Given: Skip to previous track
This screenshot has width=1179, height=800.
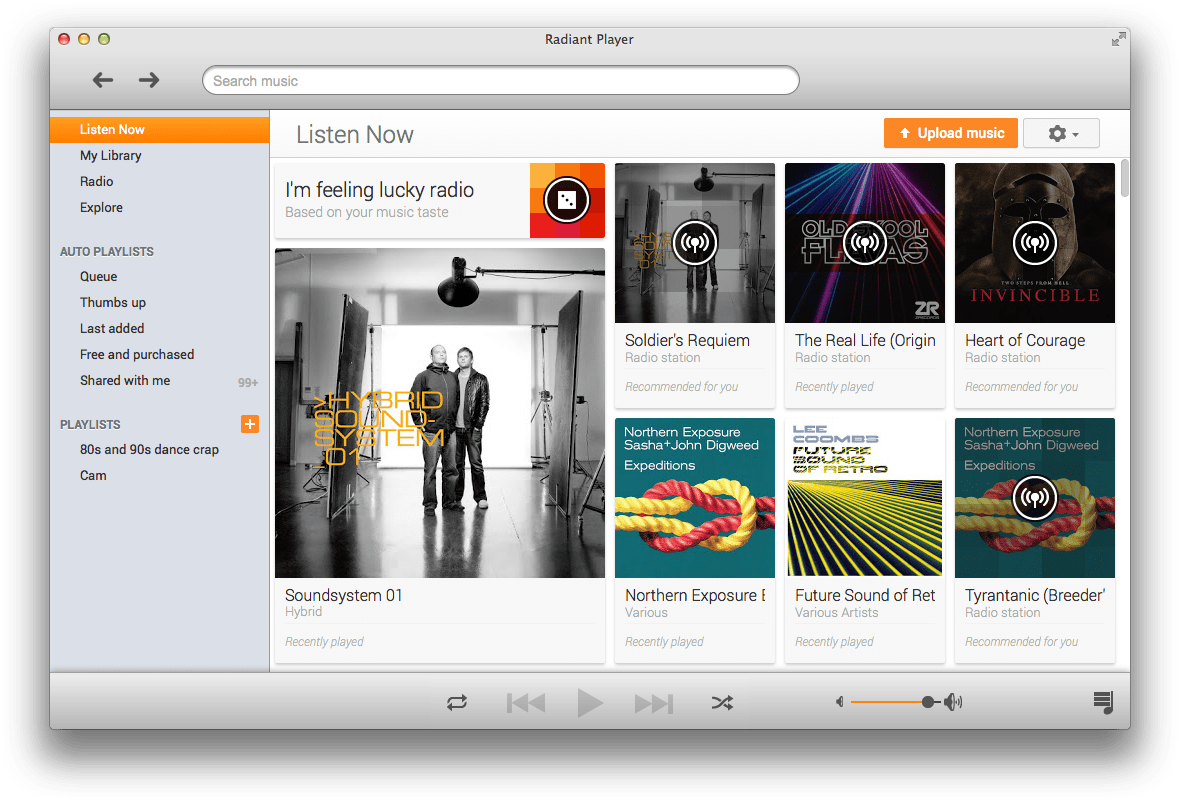Looking at the screenshot, I should tap(526, 703).
